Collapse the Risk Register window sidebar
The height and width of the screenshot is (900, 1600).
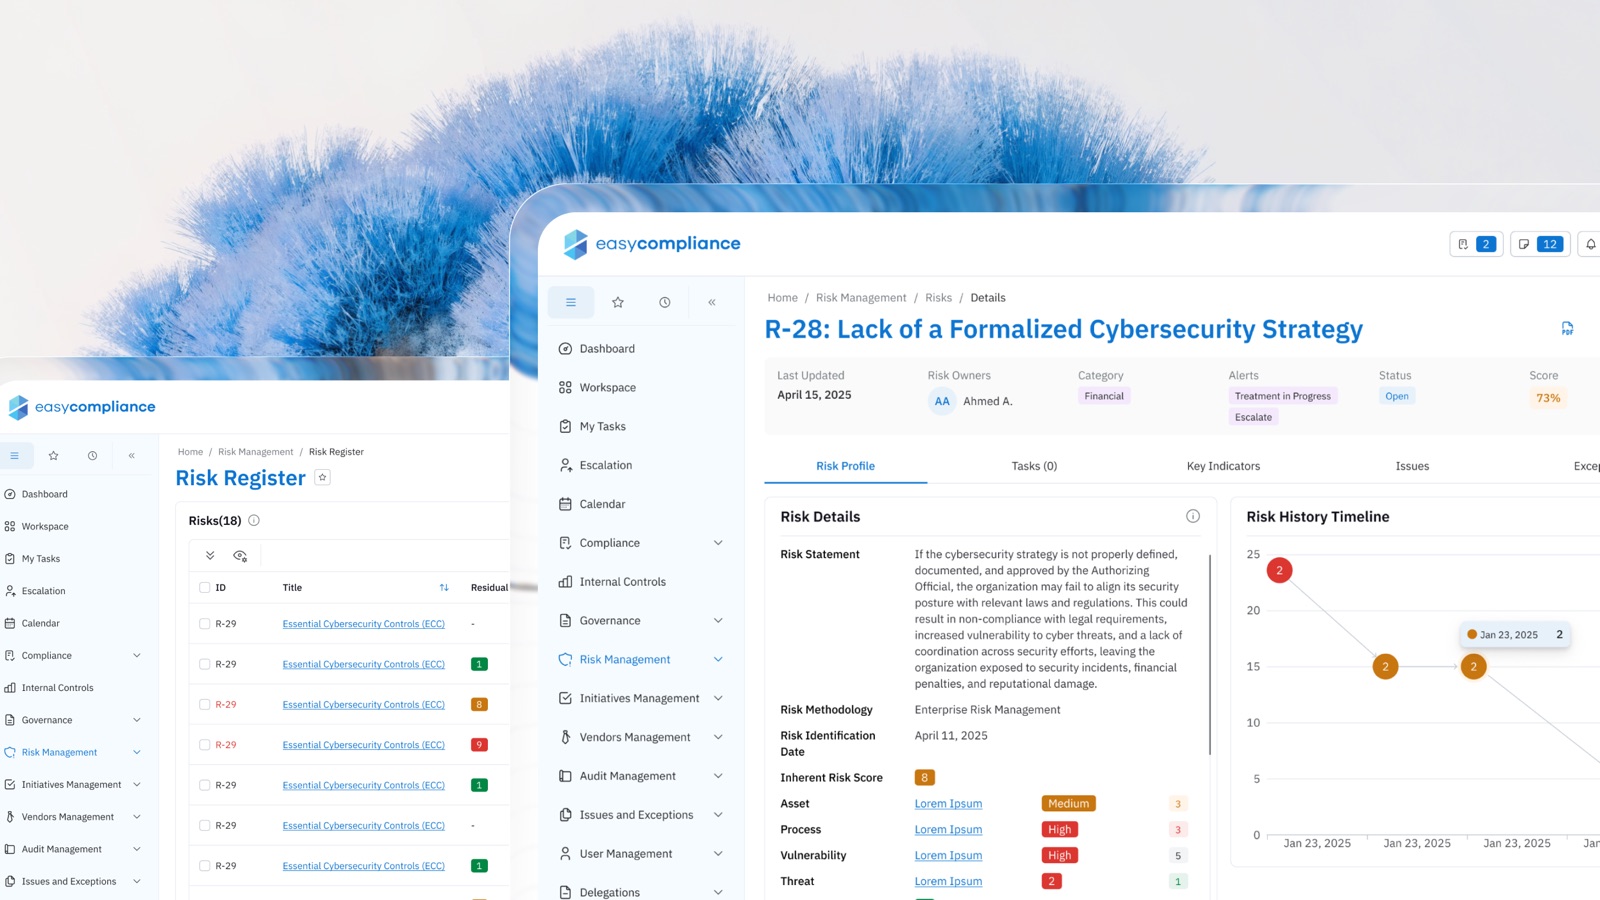(x=131, y=456)
